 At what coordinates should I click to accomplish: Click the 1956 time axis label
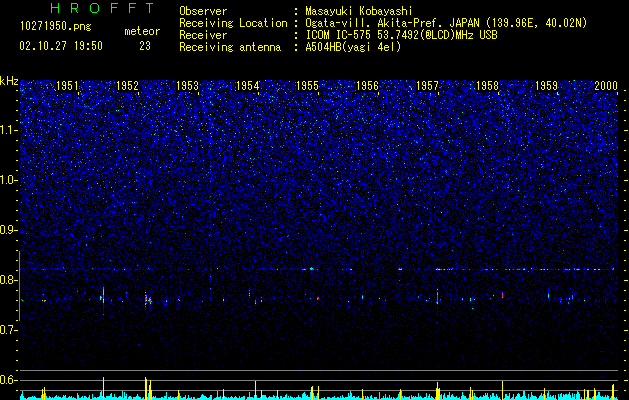click(x=367, y=86)
